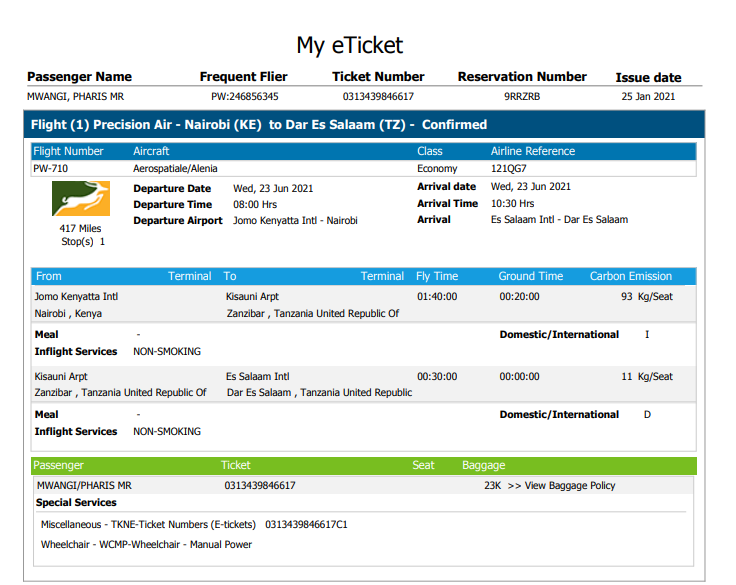Select flight number PW-710

click(x=51, y=169)
